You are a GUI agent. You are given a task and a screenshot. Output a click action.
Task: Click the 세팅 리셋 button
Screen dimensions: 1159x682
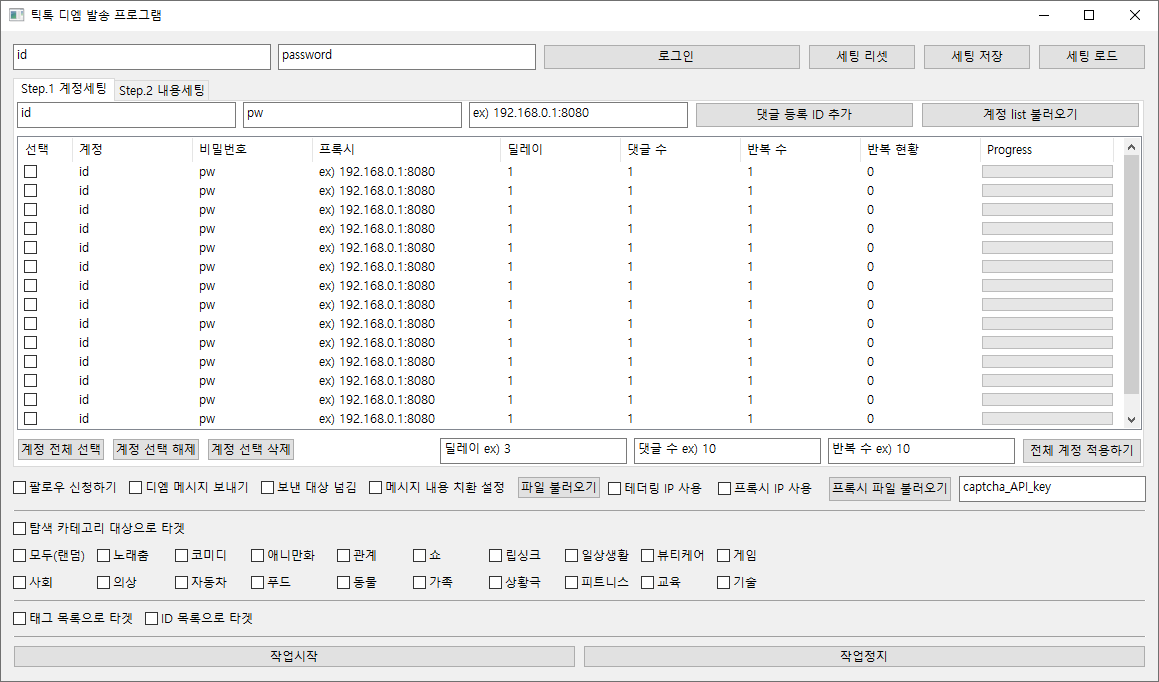(862, 57)
